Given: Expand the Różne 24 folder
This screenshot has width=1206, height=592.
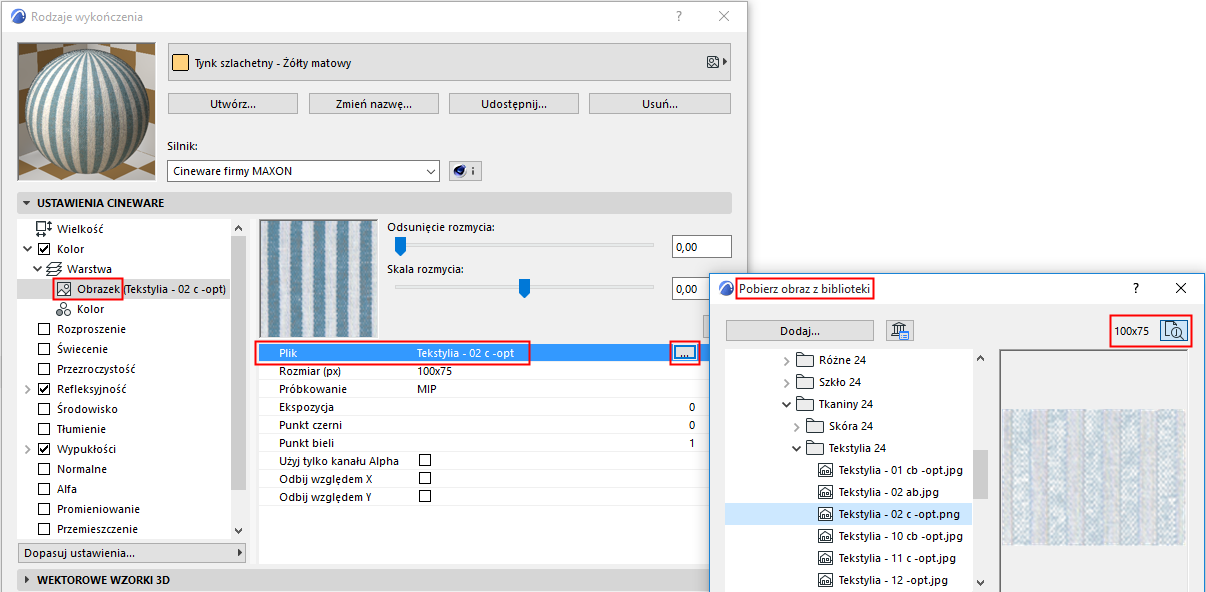Looking at the screenshot, I should point(786,360).
